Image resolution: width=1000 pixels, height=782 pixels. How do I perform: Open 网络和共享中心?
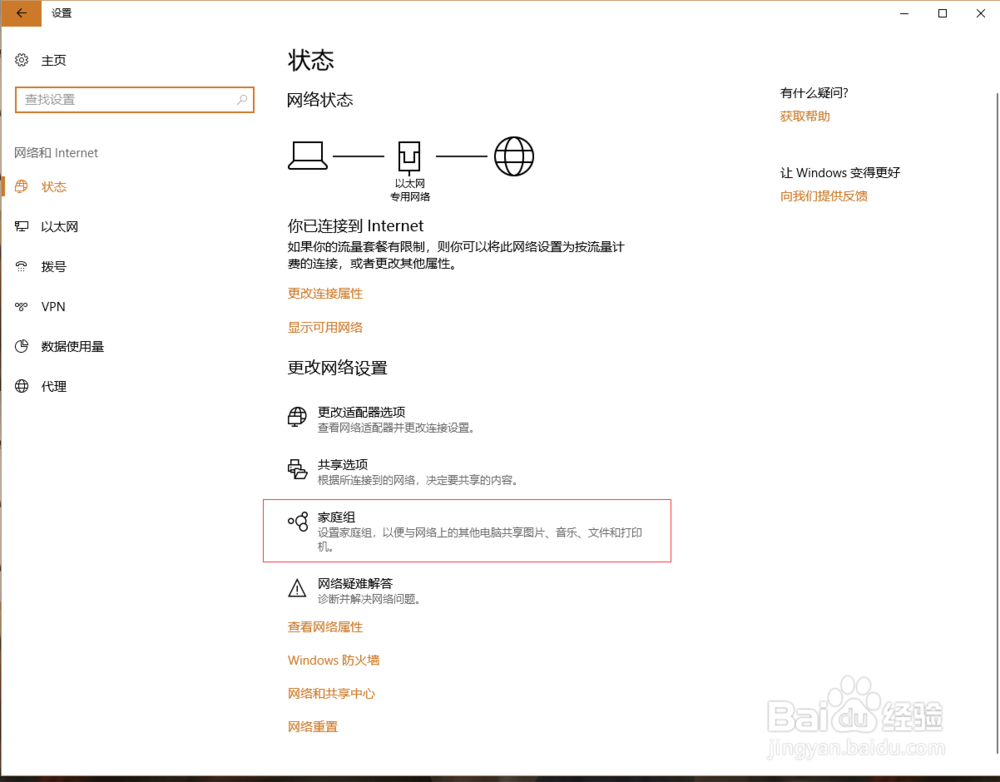(332, 693)
